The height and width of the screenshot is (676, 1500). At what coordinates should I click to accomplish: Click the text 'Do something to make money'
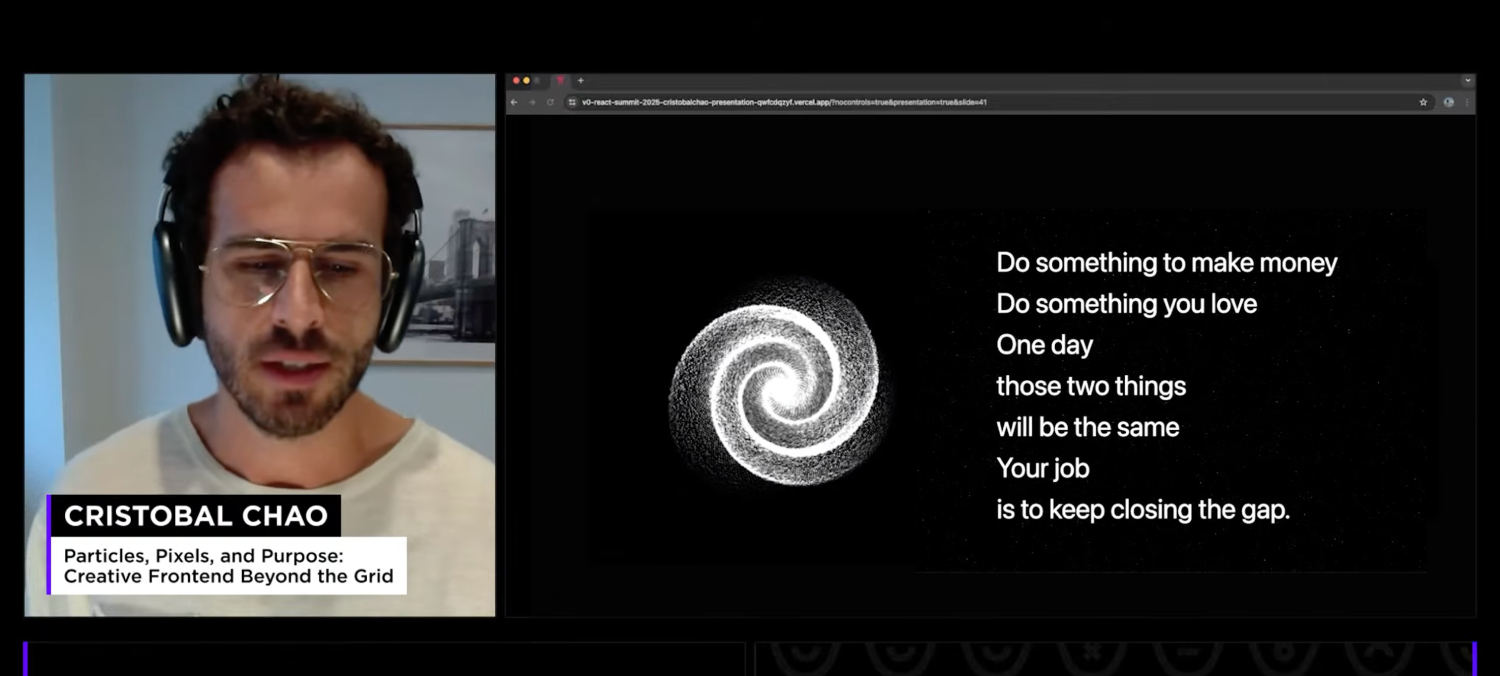[1166, 263]
